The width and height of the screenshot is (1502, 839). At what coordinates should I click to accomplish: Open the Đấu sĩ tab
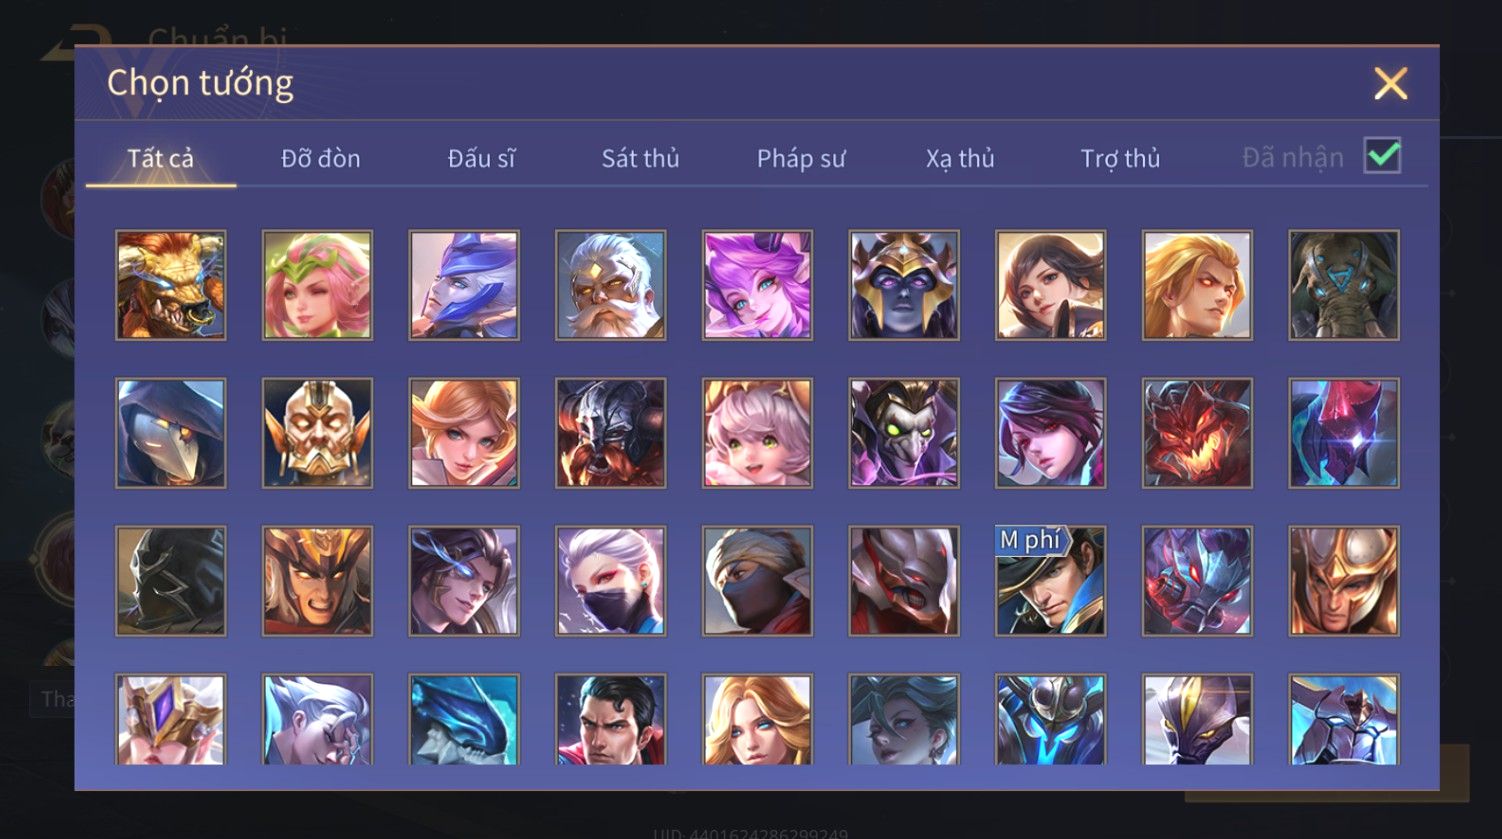click(481, 158)
